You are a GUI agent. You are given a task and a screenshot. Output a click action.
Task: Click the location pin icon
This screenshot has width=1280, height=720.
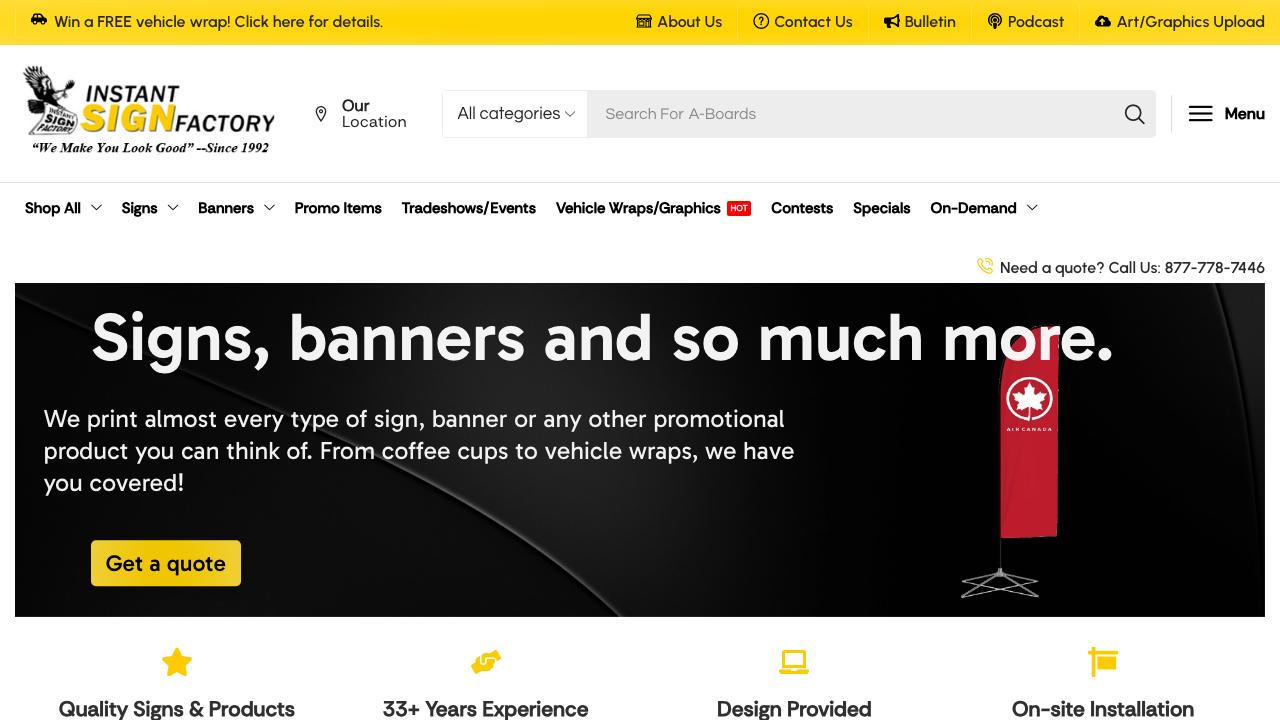(321, 114)
